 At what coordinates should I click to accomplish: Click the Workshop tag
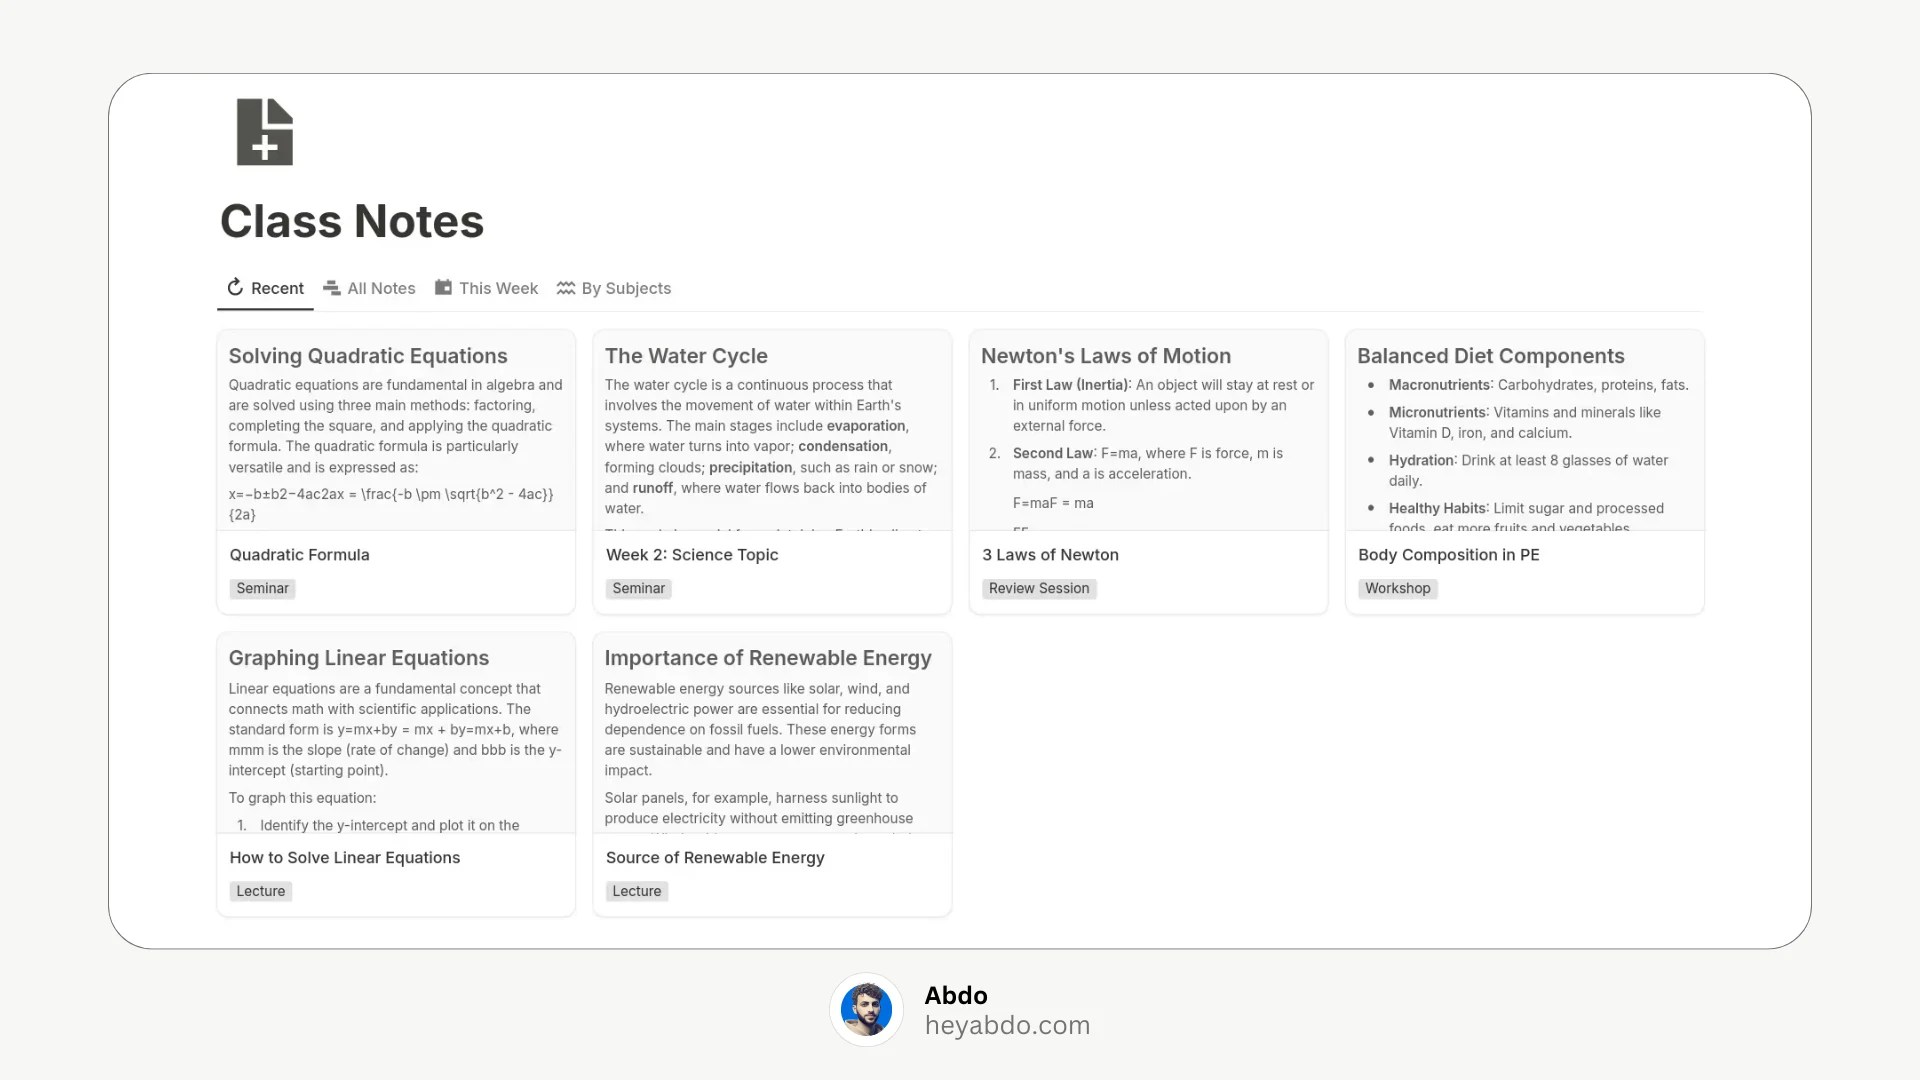click(x=1397, y=589)
